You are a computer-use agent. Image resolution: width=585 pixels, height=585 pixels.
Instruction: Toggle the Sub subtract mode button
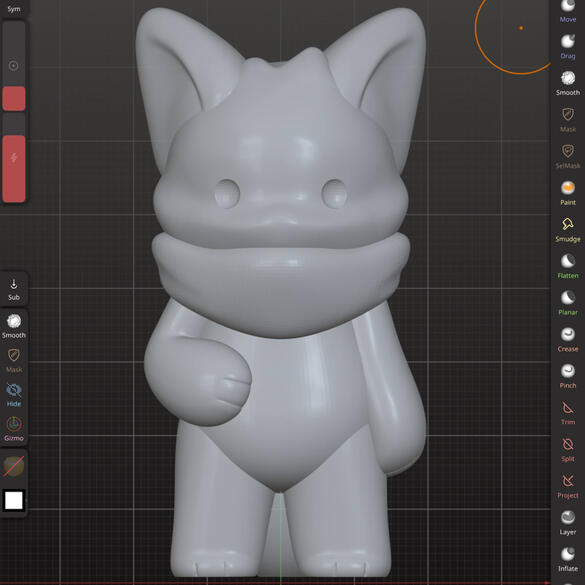click(14, 289)
